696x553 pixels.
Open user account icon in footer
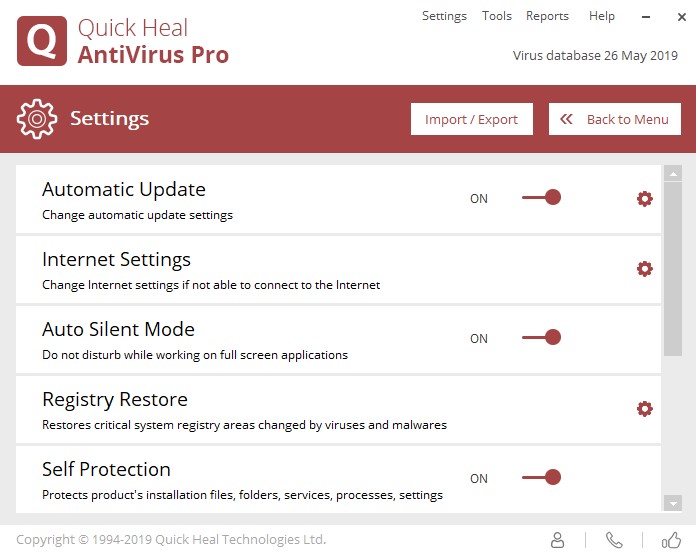558,540
